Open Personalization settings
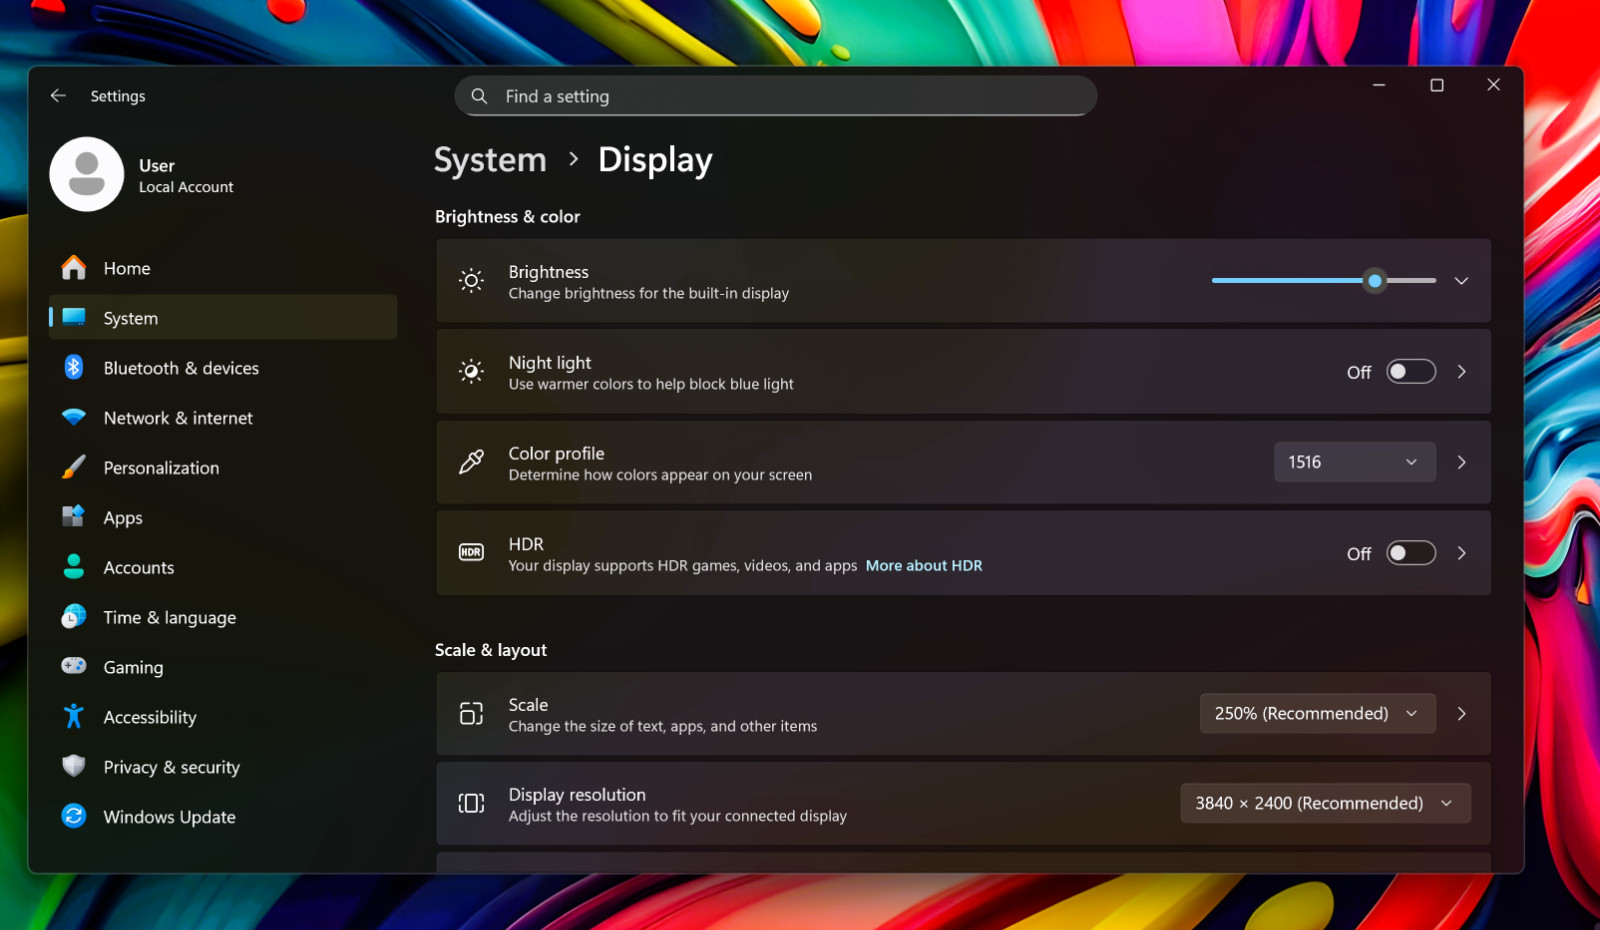 coord(223,467)
